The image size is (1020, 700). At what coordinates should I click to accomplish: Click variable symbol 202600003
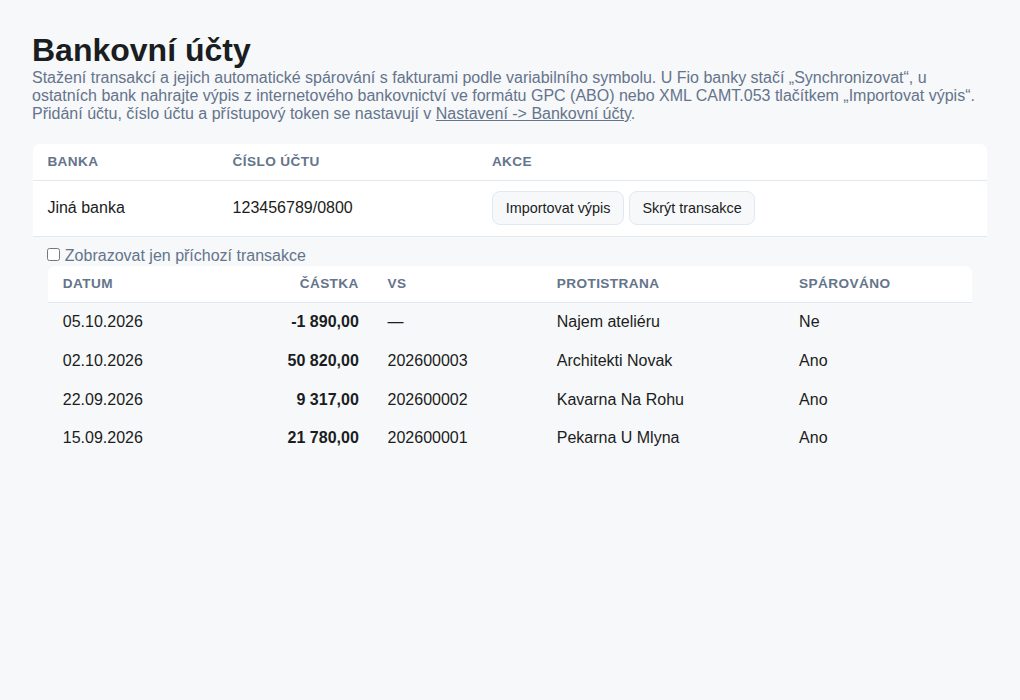(x=427, y=360)
